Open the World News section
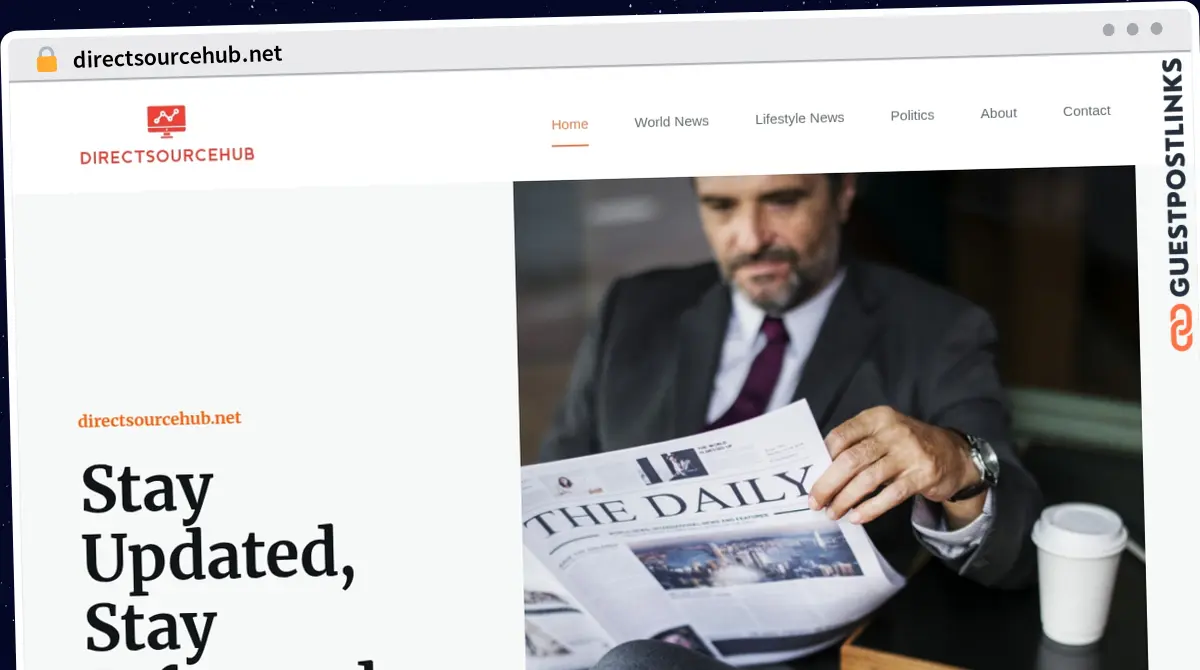The image size is (1200, 670). [671, 121]
